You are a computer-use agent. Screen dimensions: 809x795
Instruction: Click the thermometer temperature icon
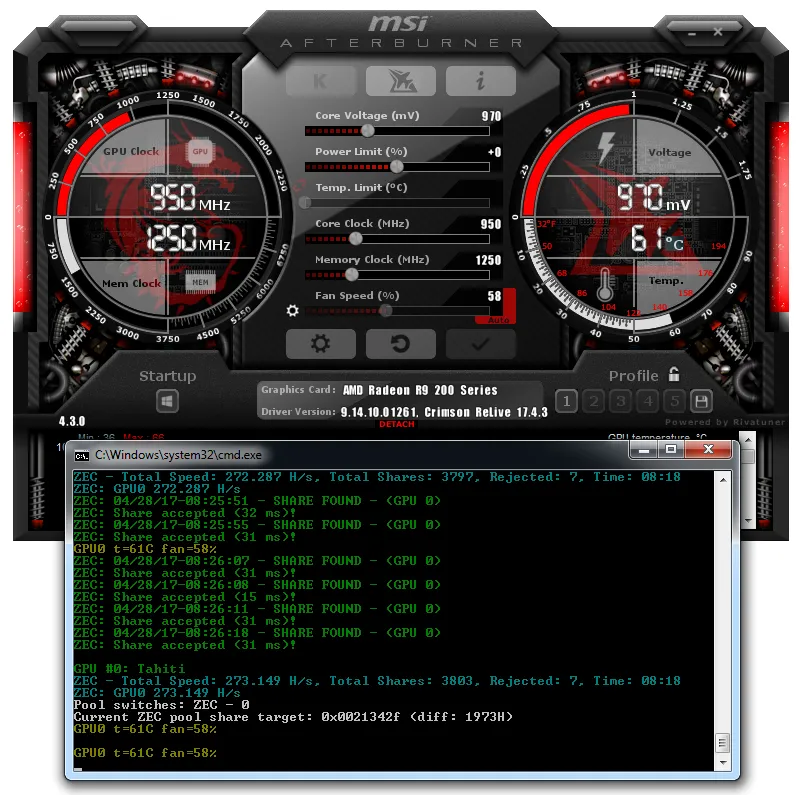point(605,284)
